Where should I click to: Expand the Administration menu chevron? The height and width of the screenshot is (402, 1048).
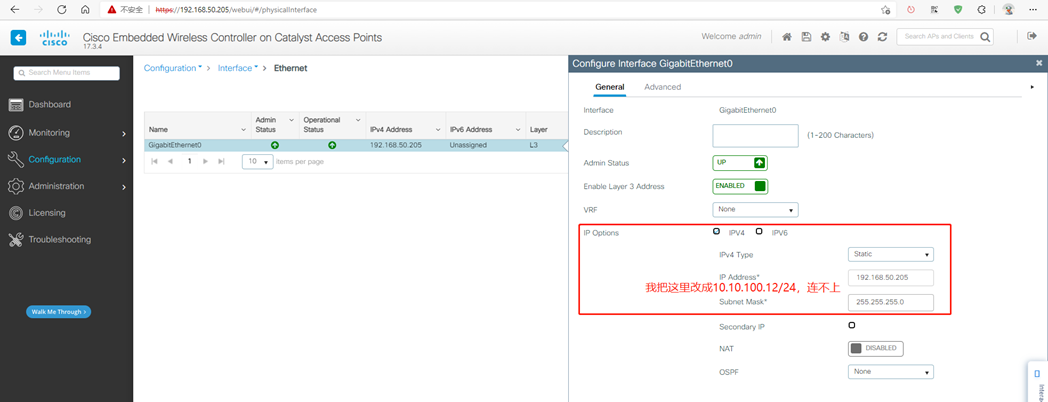pos(124,187)
